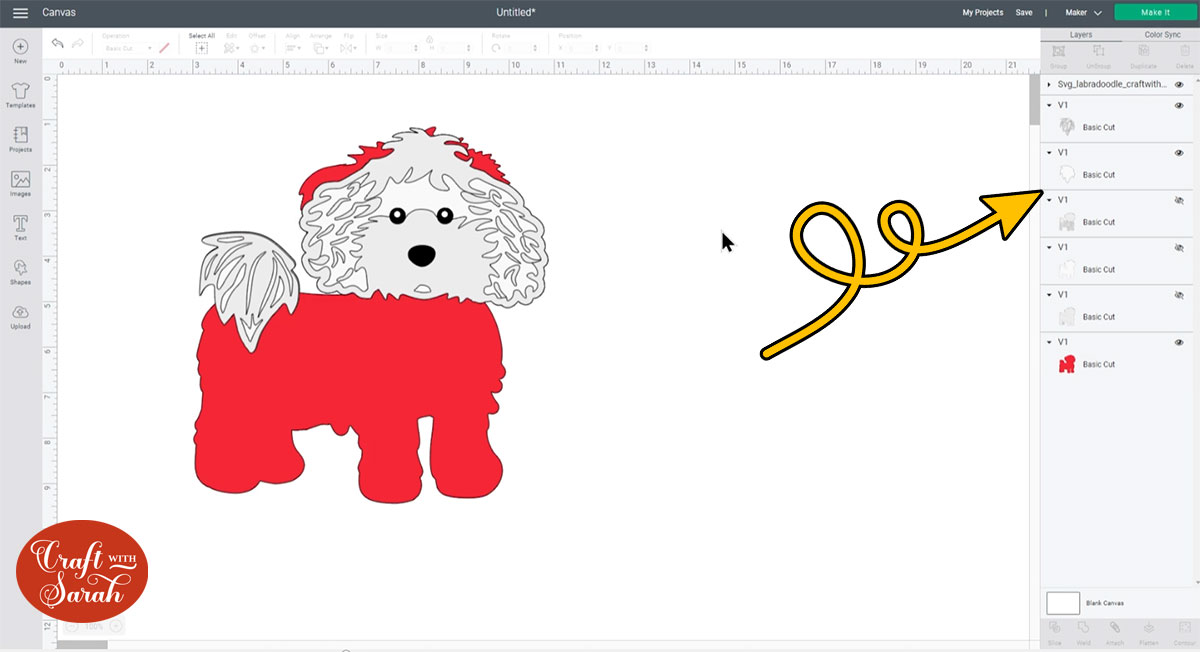Click the canvas vertical scrollbar
Viewport: 1200px width, 652px height.
1035,100
